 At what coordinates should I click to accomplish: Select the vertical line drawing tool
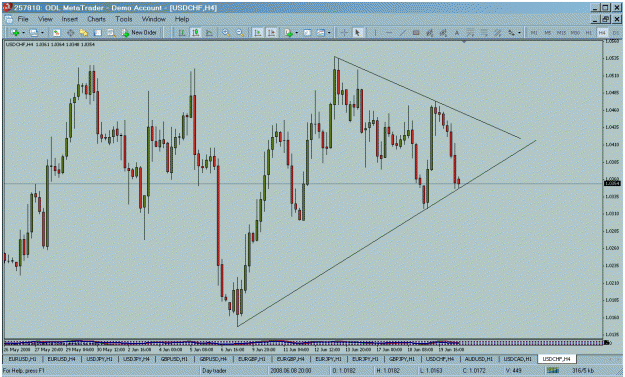tap(375, 33)
